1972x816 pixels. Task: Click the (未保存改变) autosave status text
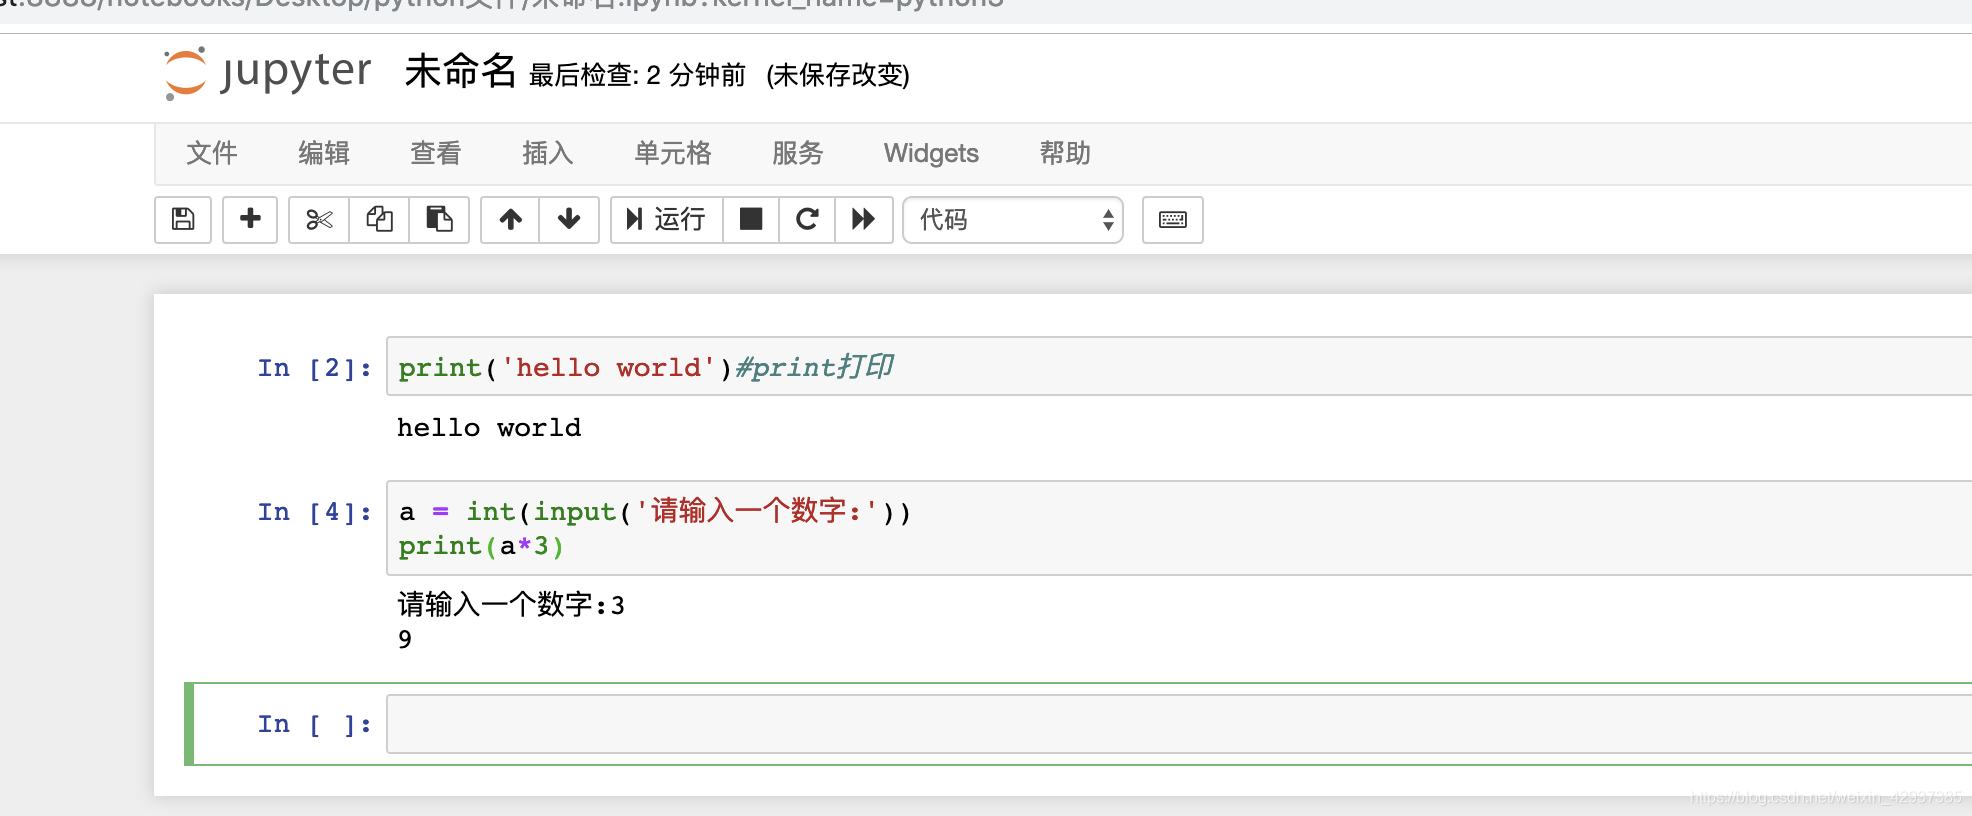[x=838, y=75]
